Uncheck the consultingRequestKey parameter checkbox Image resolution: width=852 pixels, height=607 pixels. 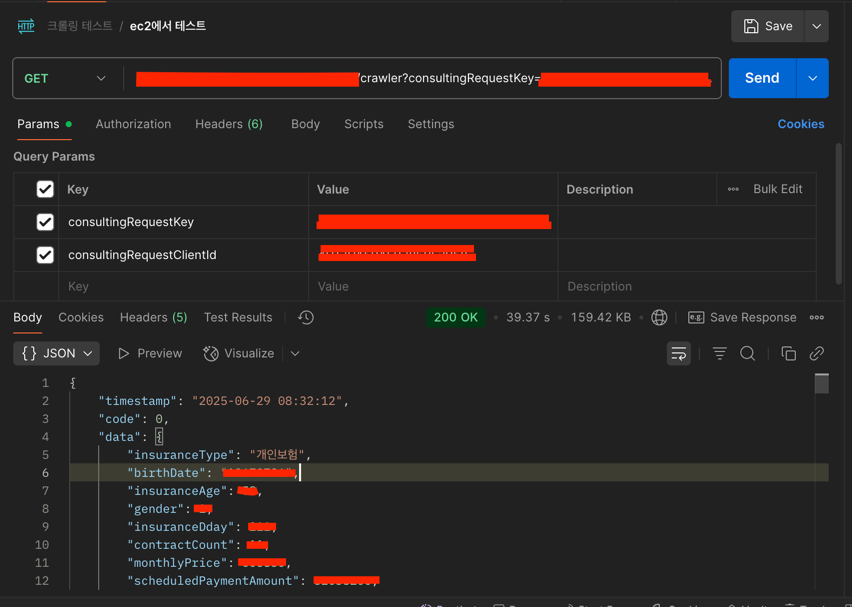coord(45,222)
